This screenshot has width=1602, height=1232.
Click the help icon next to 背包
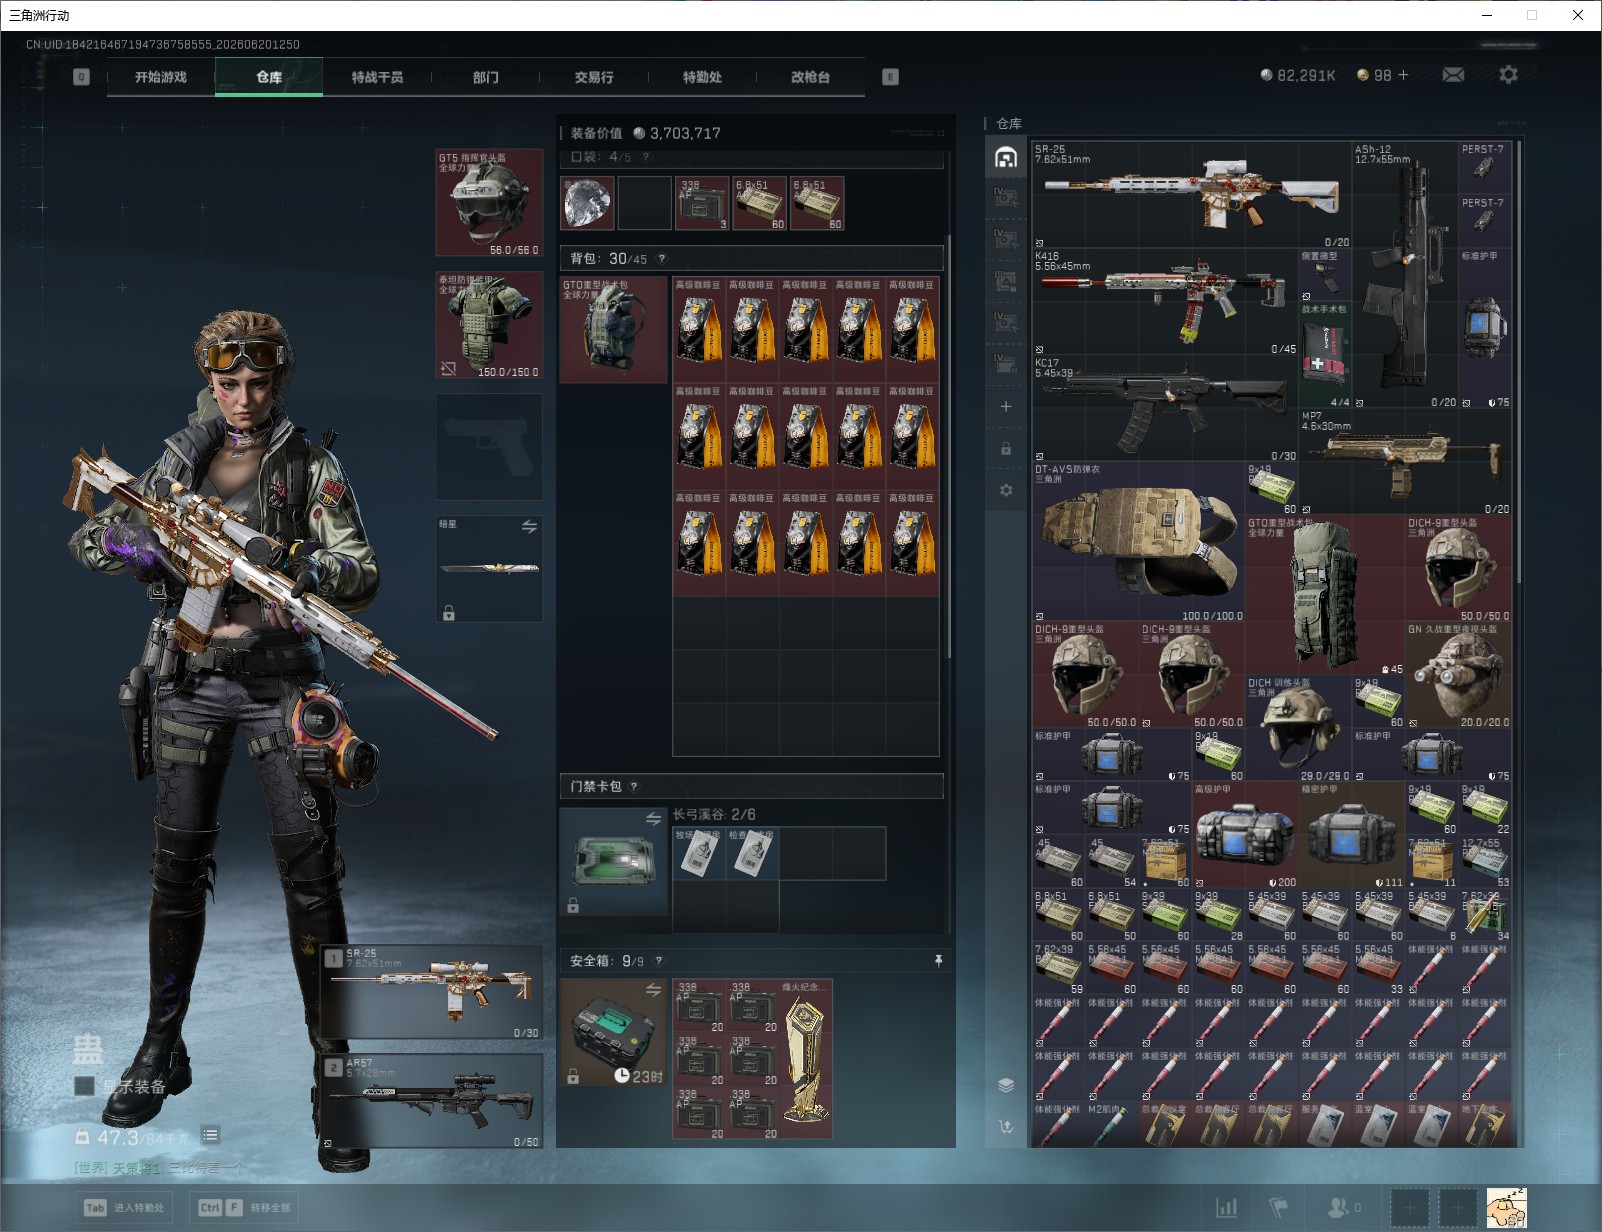(x=661, y=259)
